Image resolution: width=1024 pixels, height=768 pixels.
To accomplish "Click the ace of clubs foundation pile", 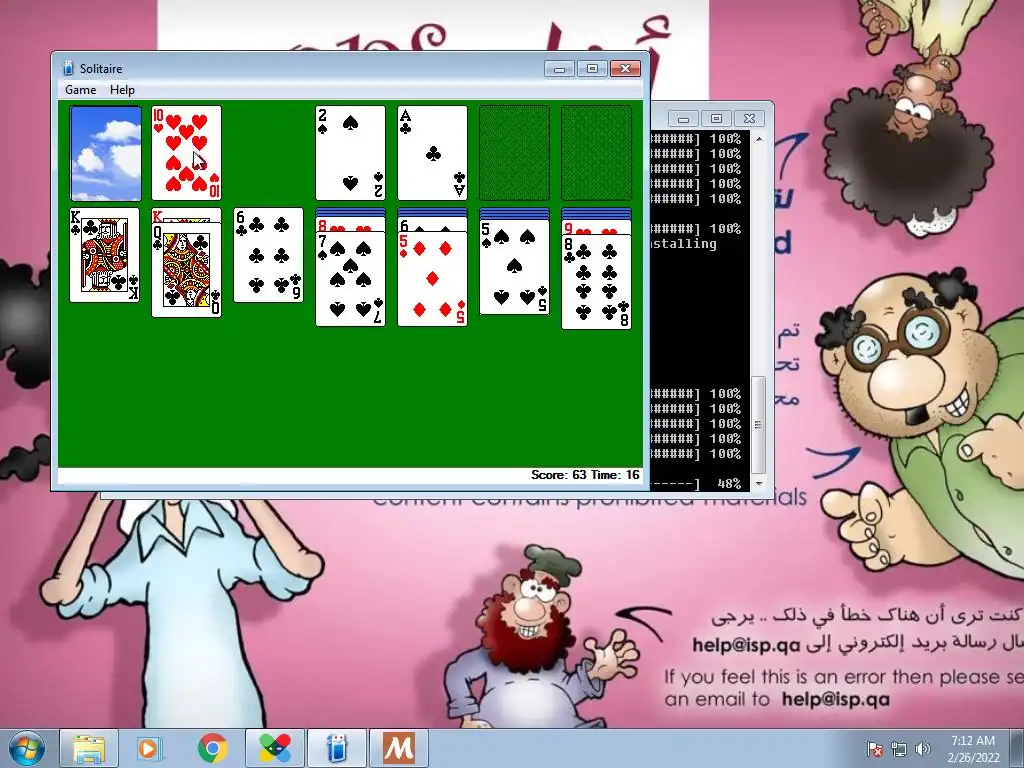I will tap(432, 153).
